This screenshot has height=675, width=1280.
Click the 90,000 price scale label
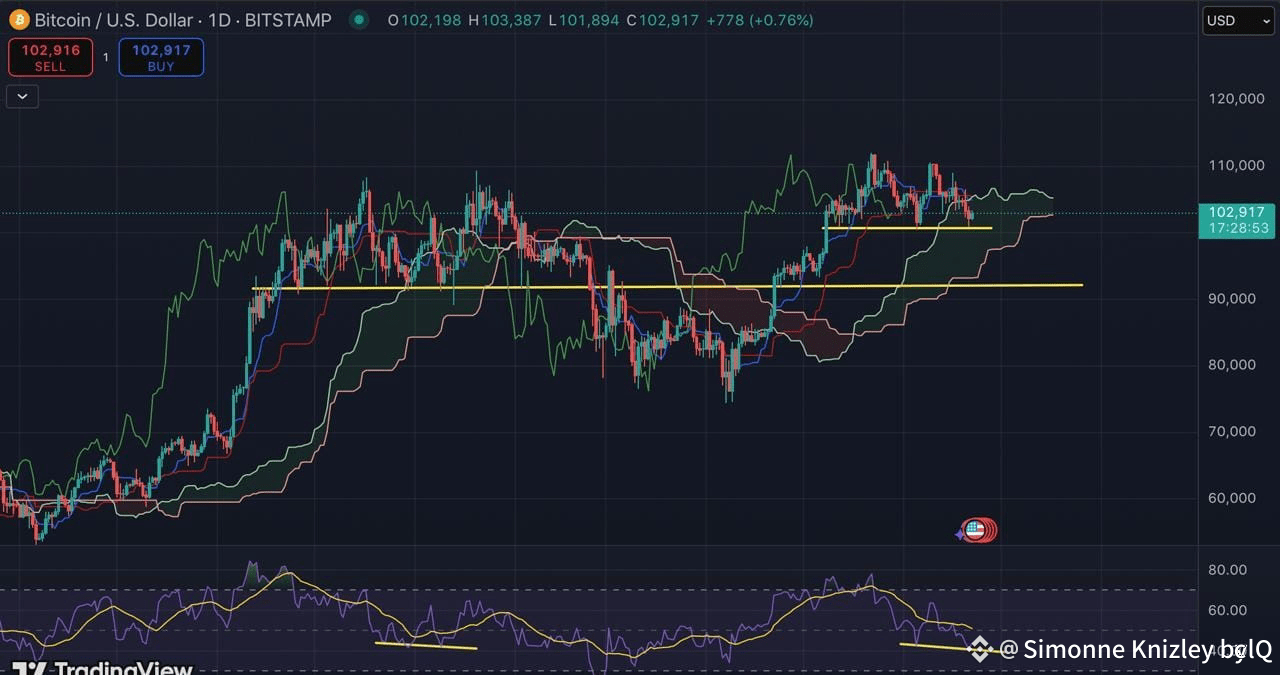tap(1232, 298)
